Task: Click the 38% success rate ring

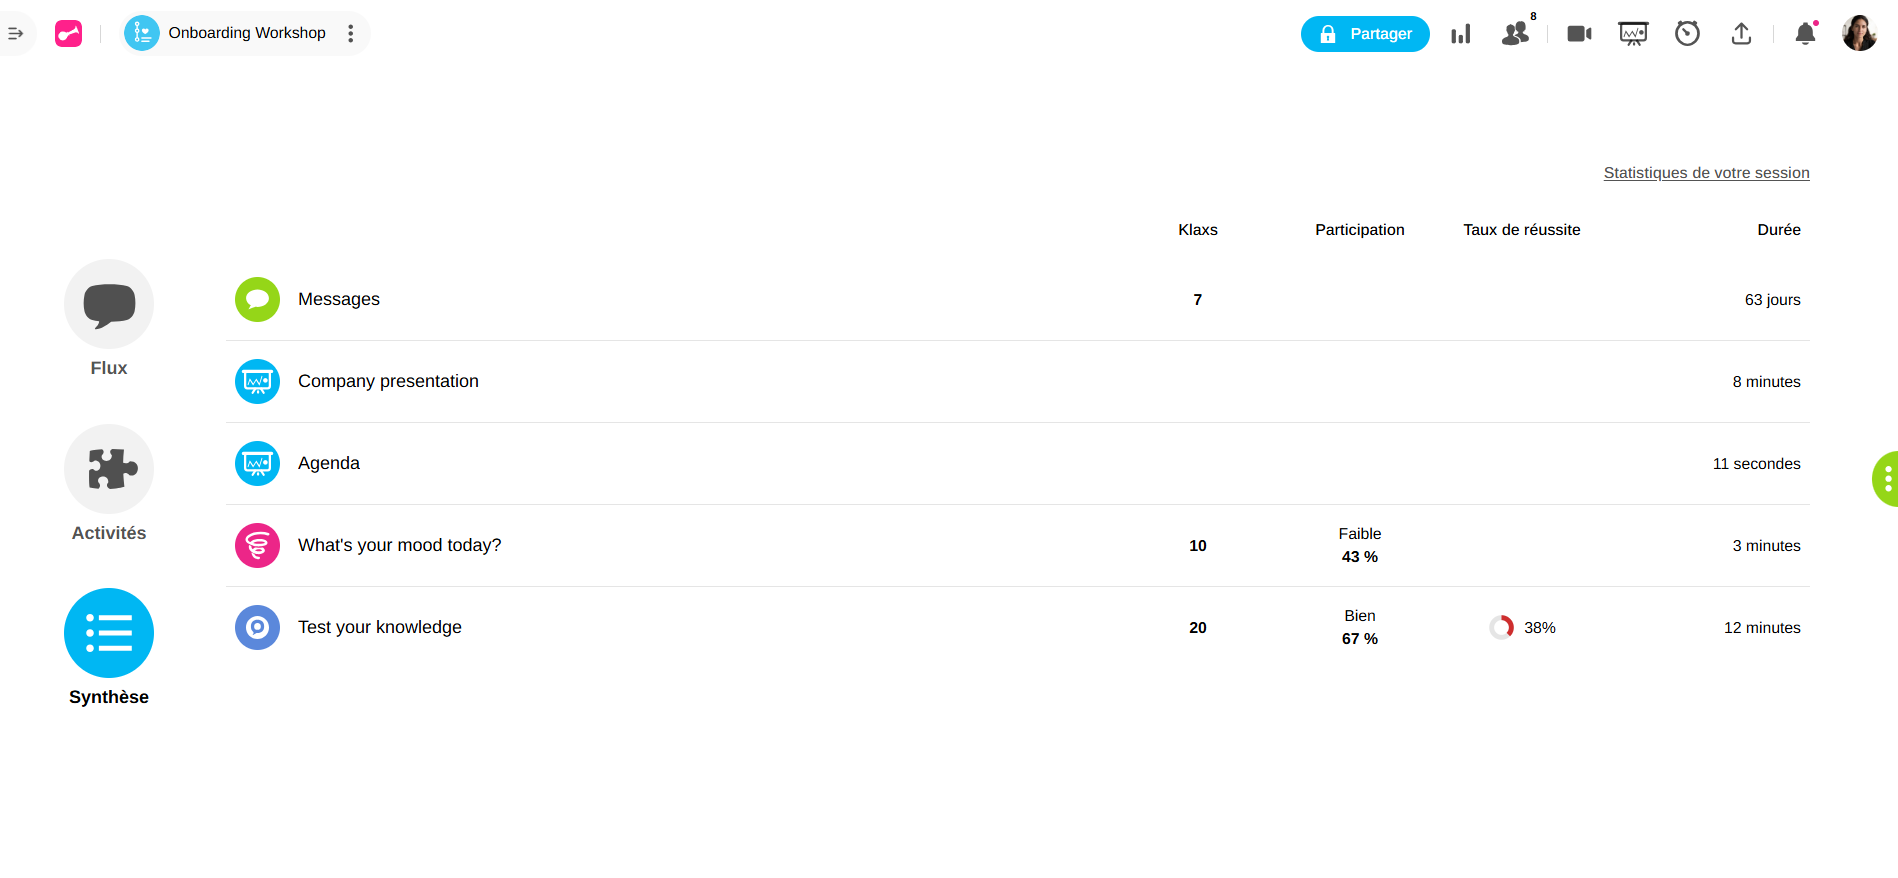Action: pos(1502,628)
